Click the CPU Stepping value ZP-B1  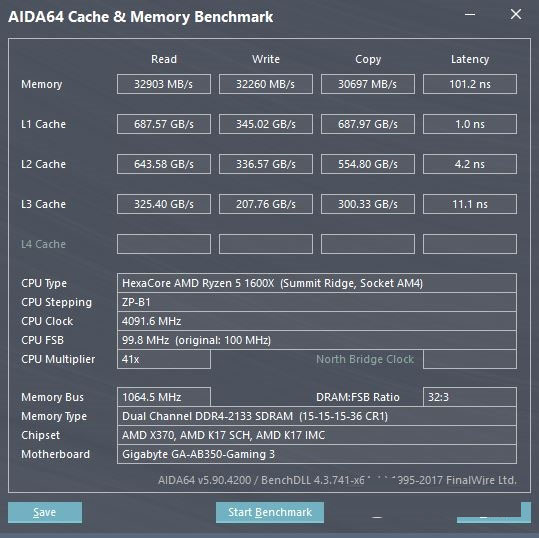(x=317, y=302)
